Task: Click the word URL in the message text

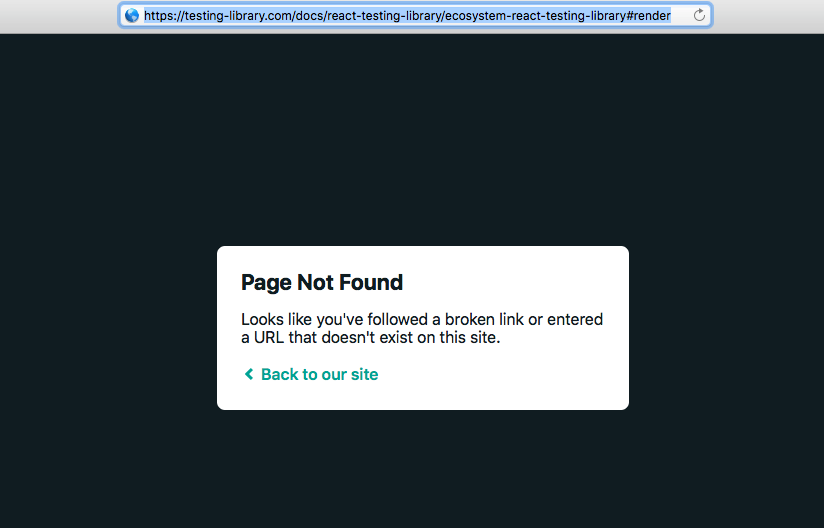Action: (x=269, y=337)
